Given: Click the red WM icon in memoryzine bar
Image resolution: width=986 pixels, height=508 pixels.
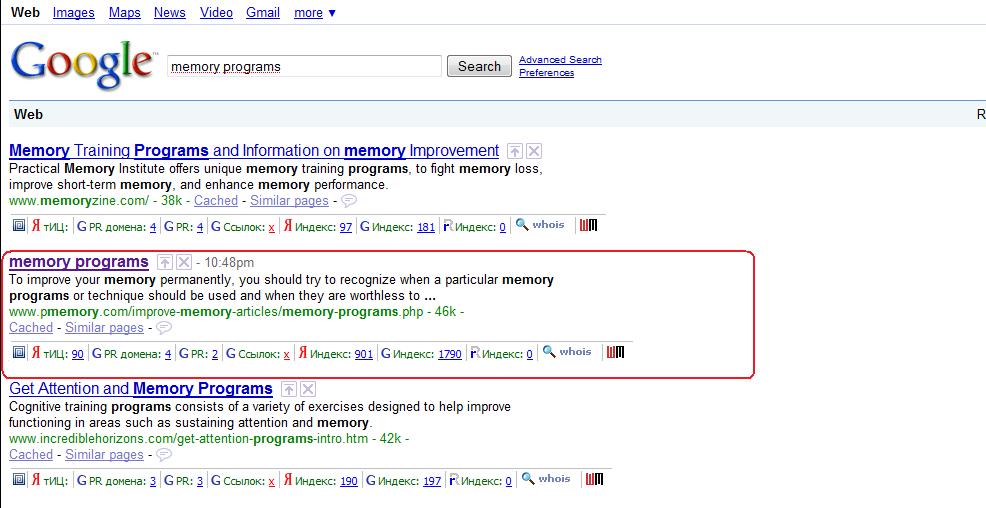Looking at the screenshot, I should (588, 225).
